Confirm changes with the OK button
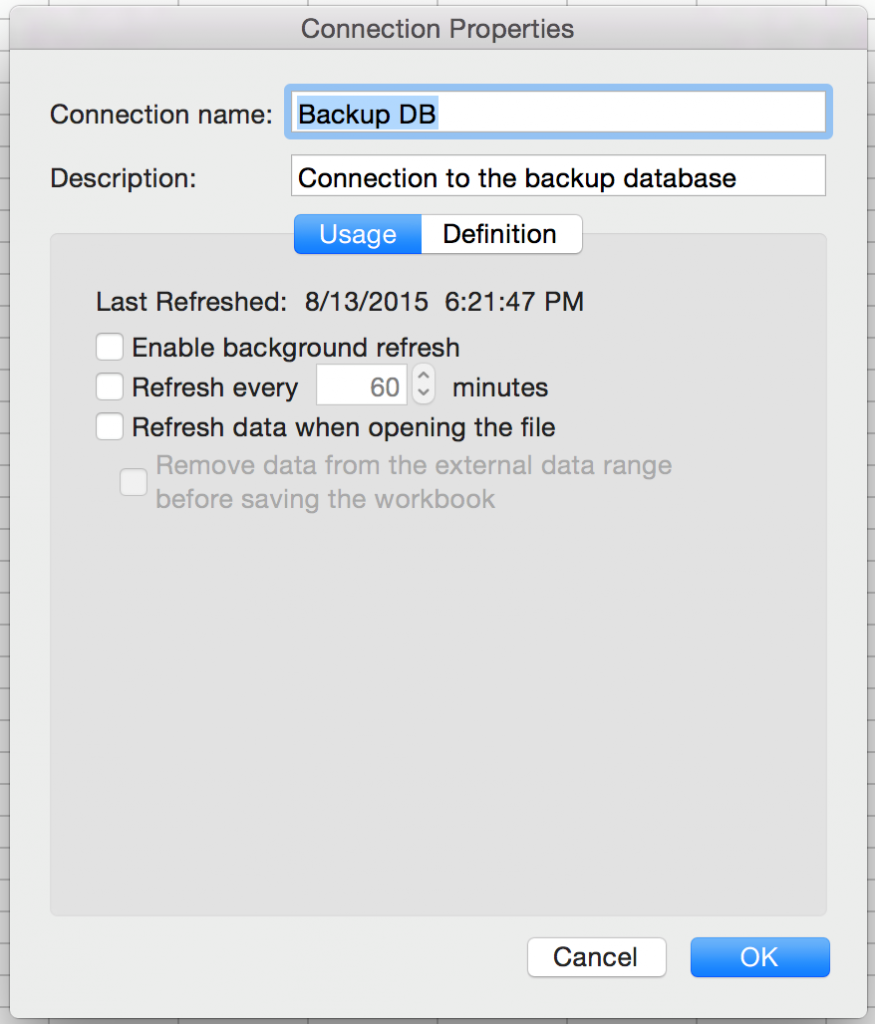 [x=759, y=957]
